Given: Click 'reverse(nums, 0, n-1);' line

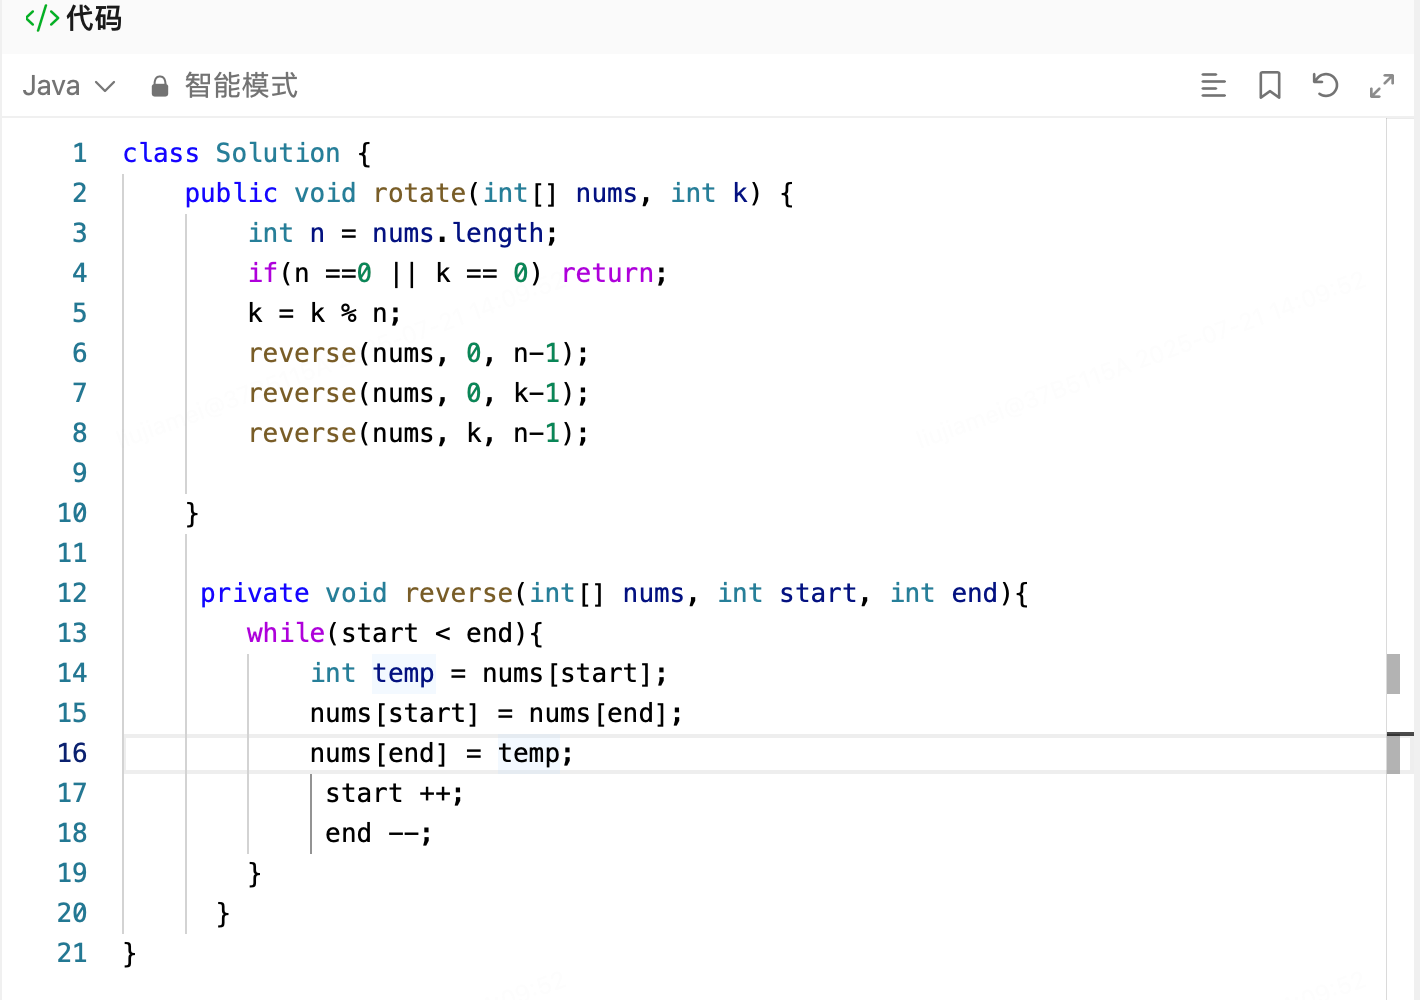Looking at the screenshot, I should [x=419, y=353].
